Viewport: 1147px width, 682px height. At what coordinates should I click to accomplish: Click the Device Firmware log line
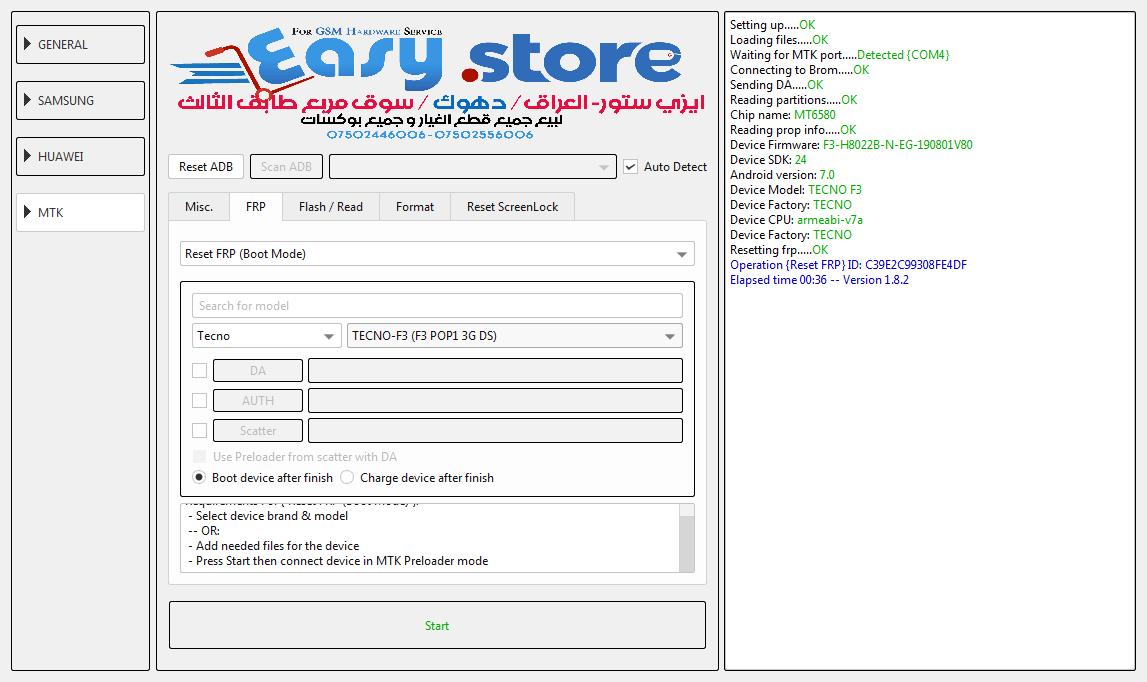[851, 145]
